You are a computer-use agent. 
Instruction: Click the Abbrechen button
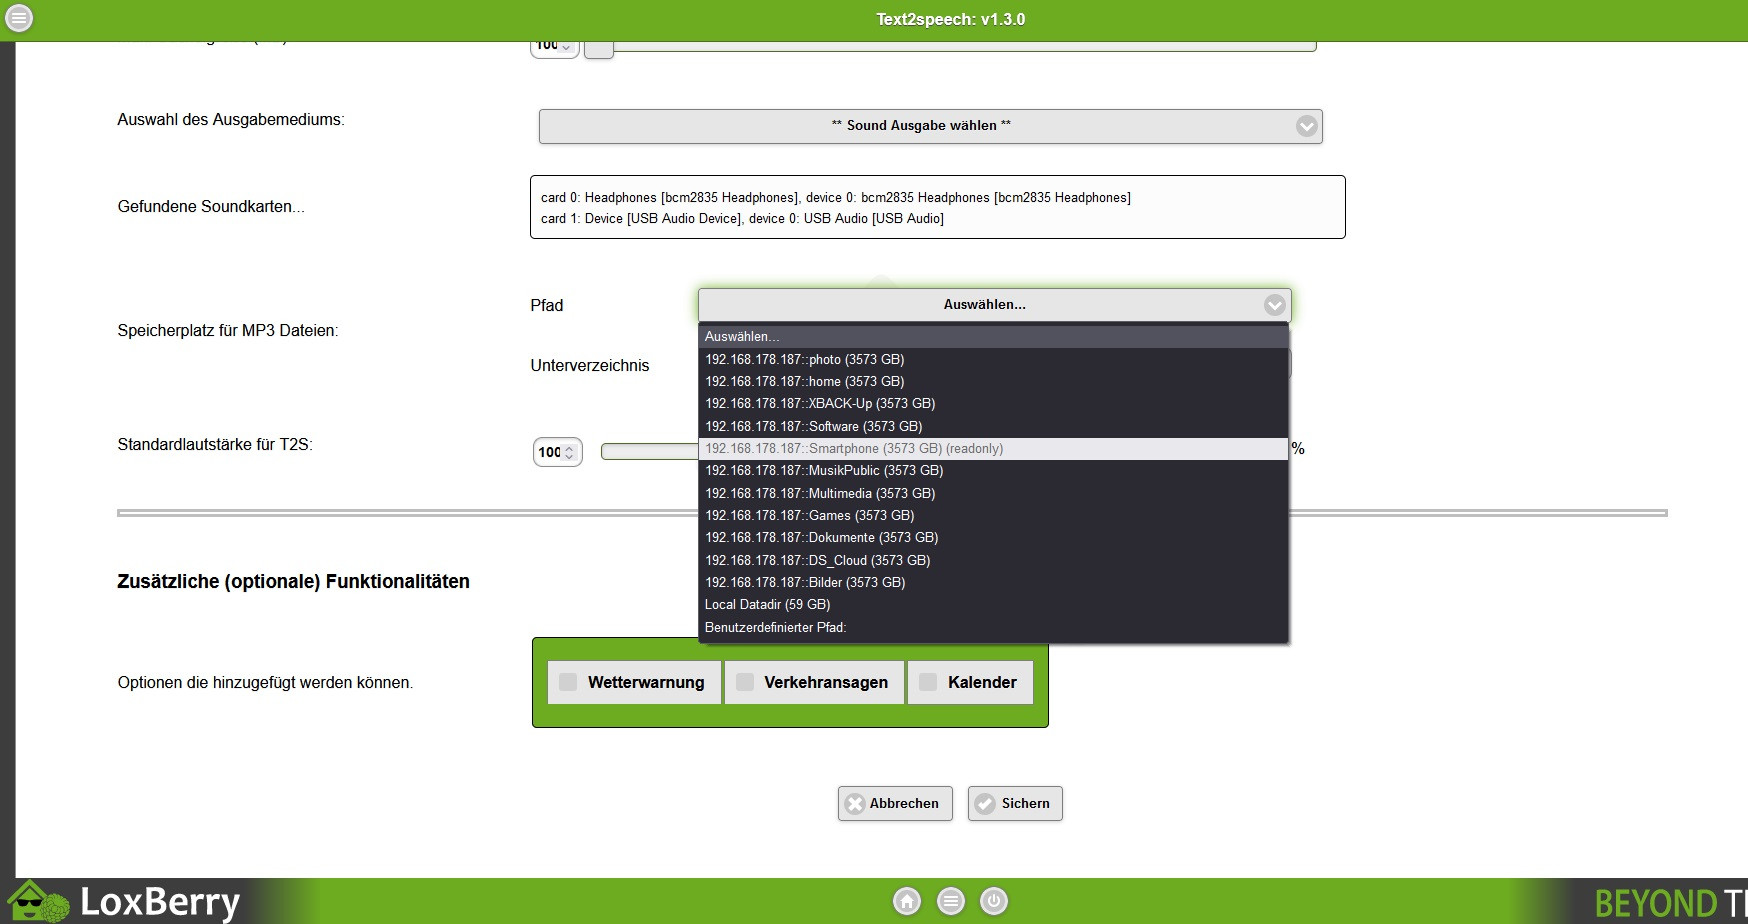coord(895,803)
